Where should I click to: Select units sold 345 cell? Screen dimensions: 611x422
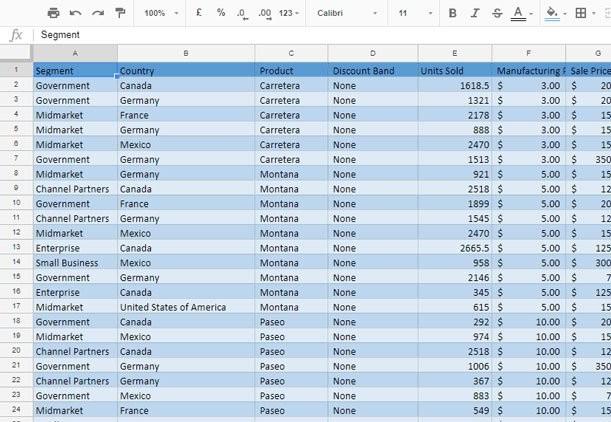pos(455,292)
